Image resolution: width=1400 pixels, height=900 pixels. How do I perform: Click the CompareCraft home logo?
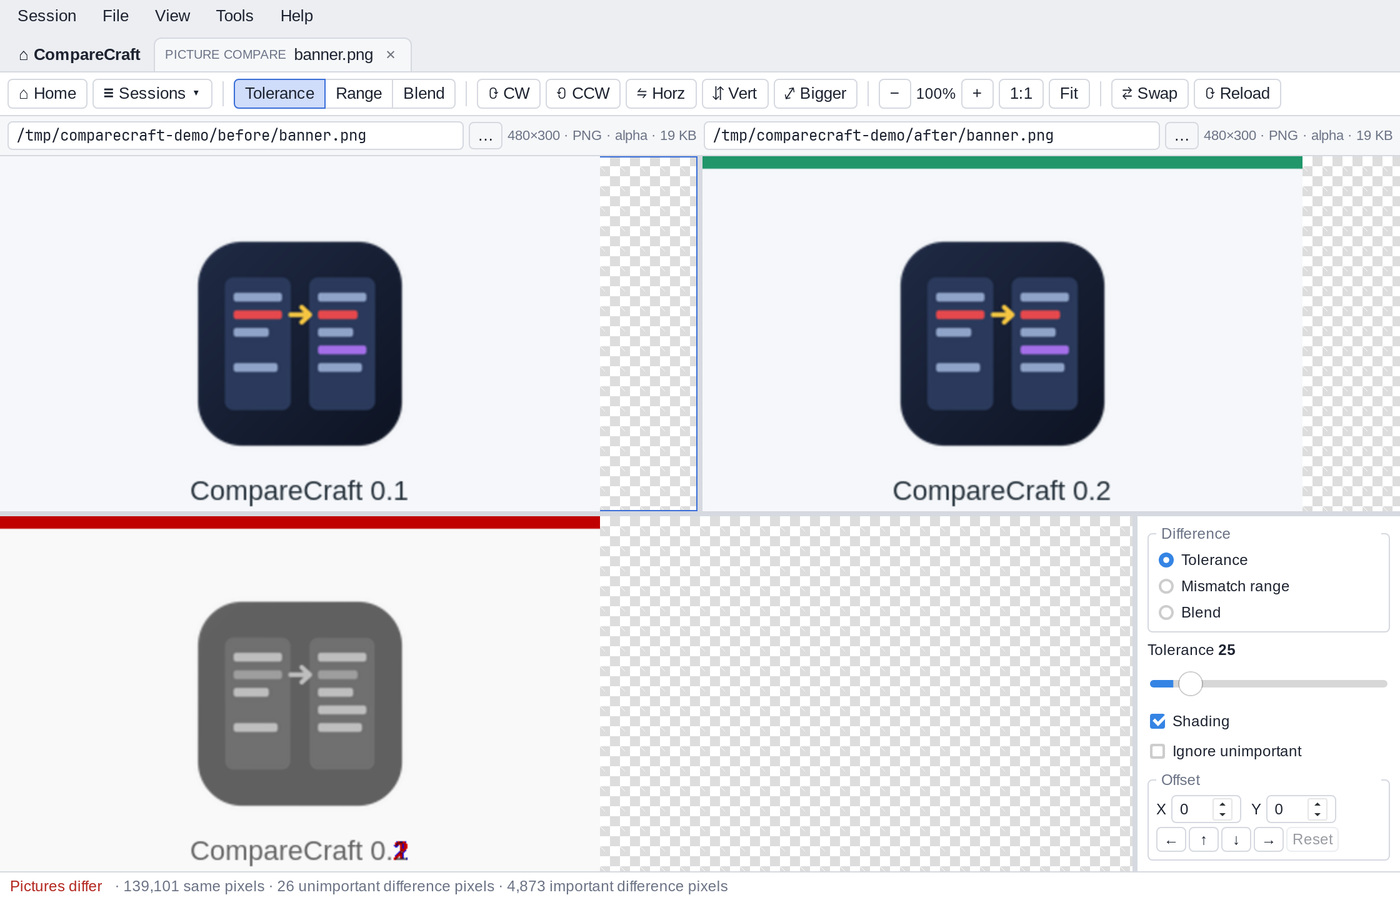coord(79,55)
